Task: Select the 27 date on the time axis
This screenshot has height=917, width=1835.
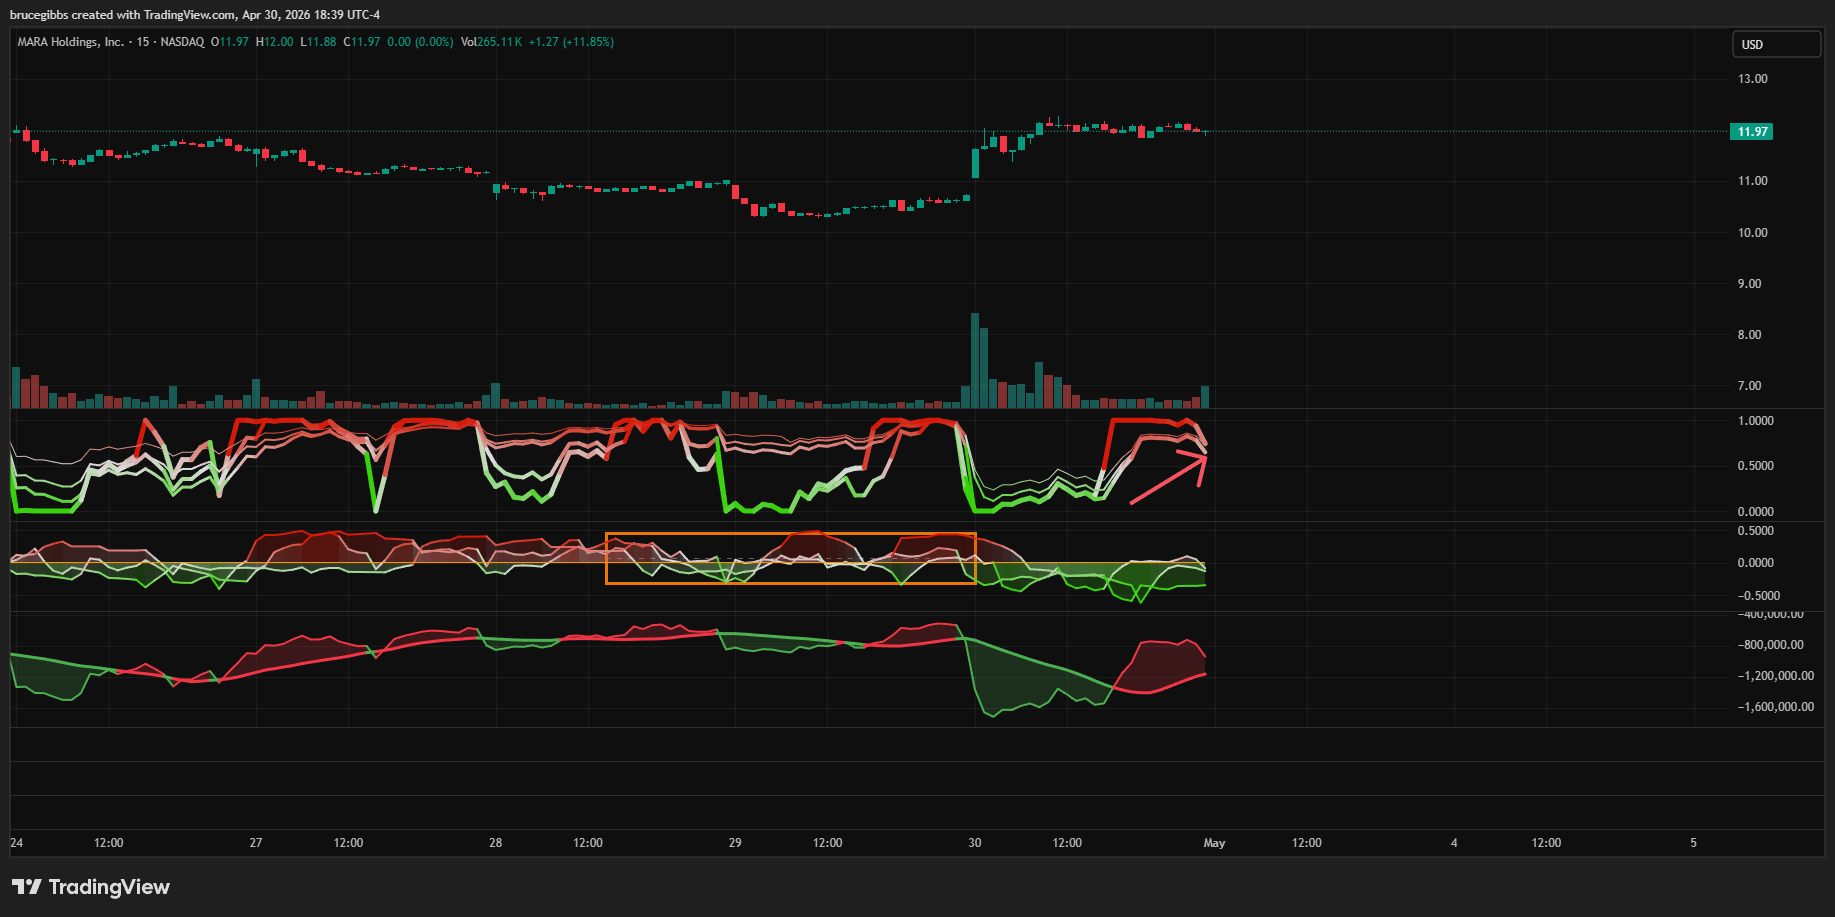Action: [256, 843]
